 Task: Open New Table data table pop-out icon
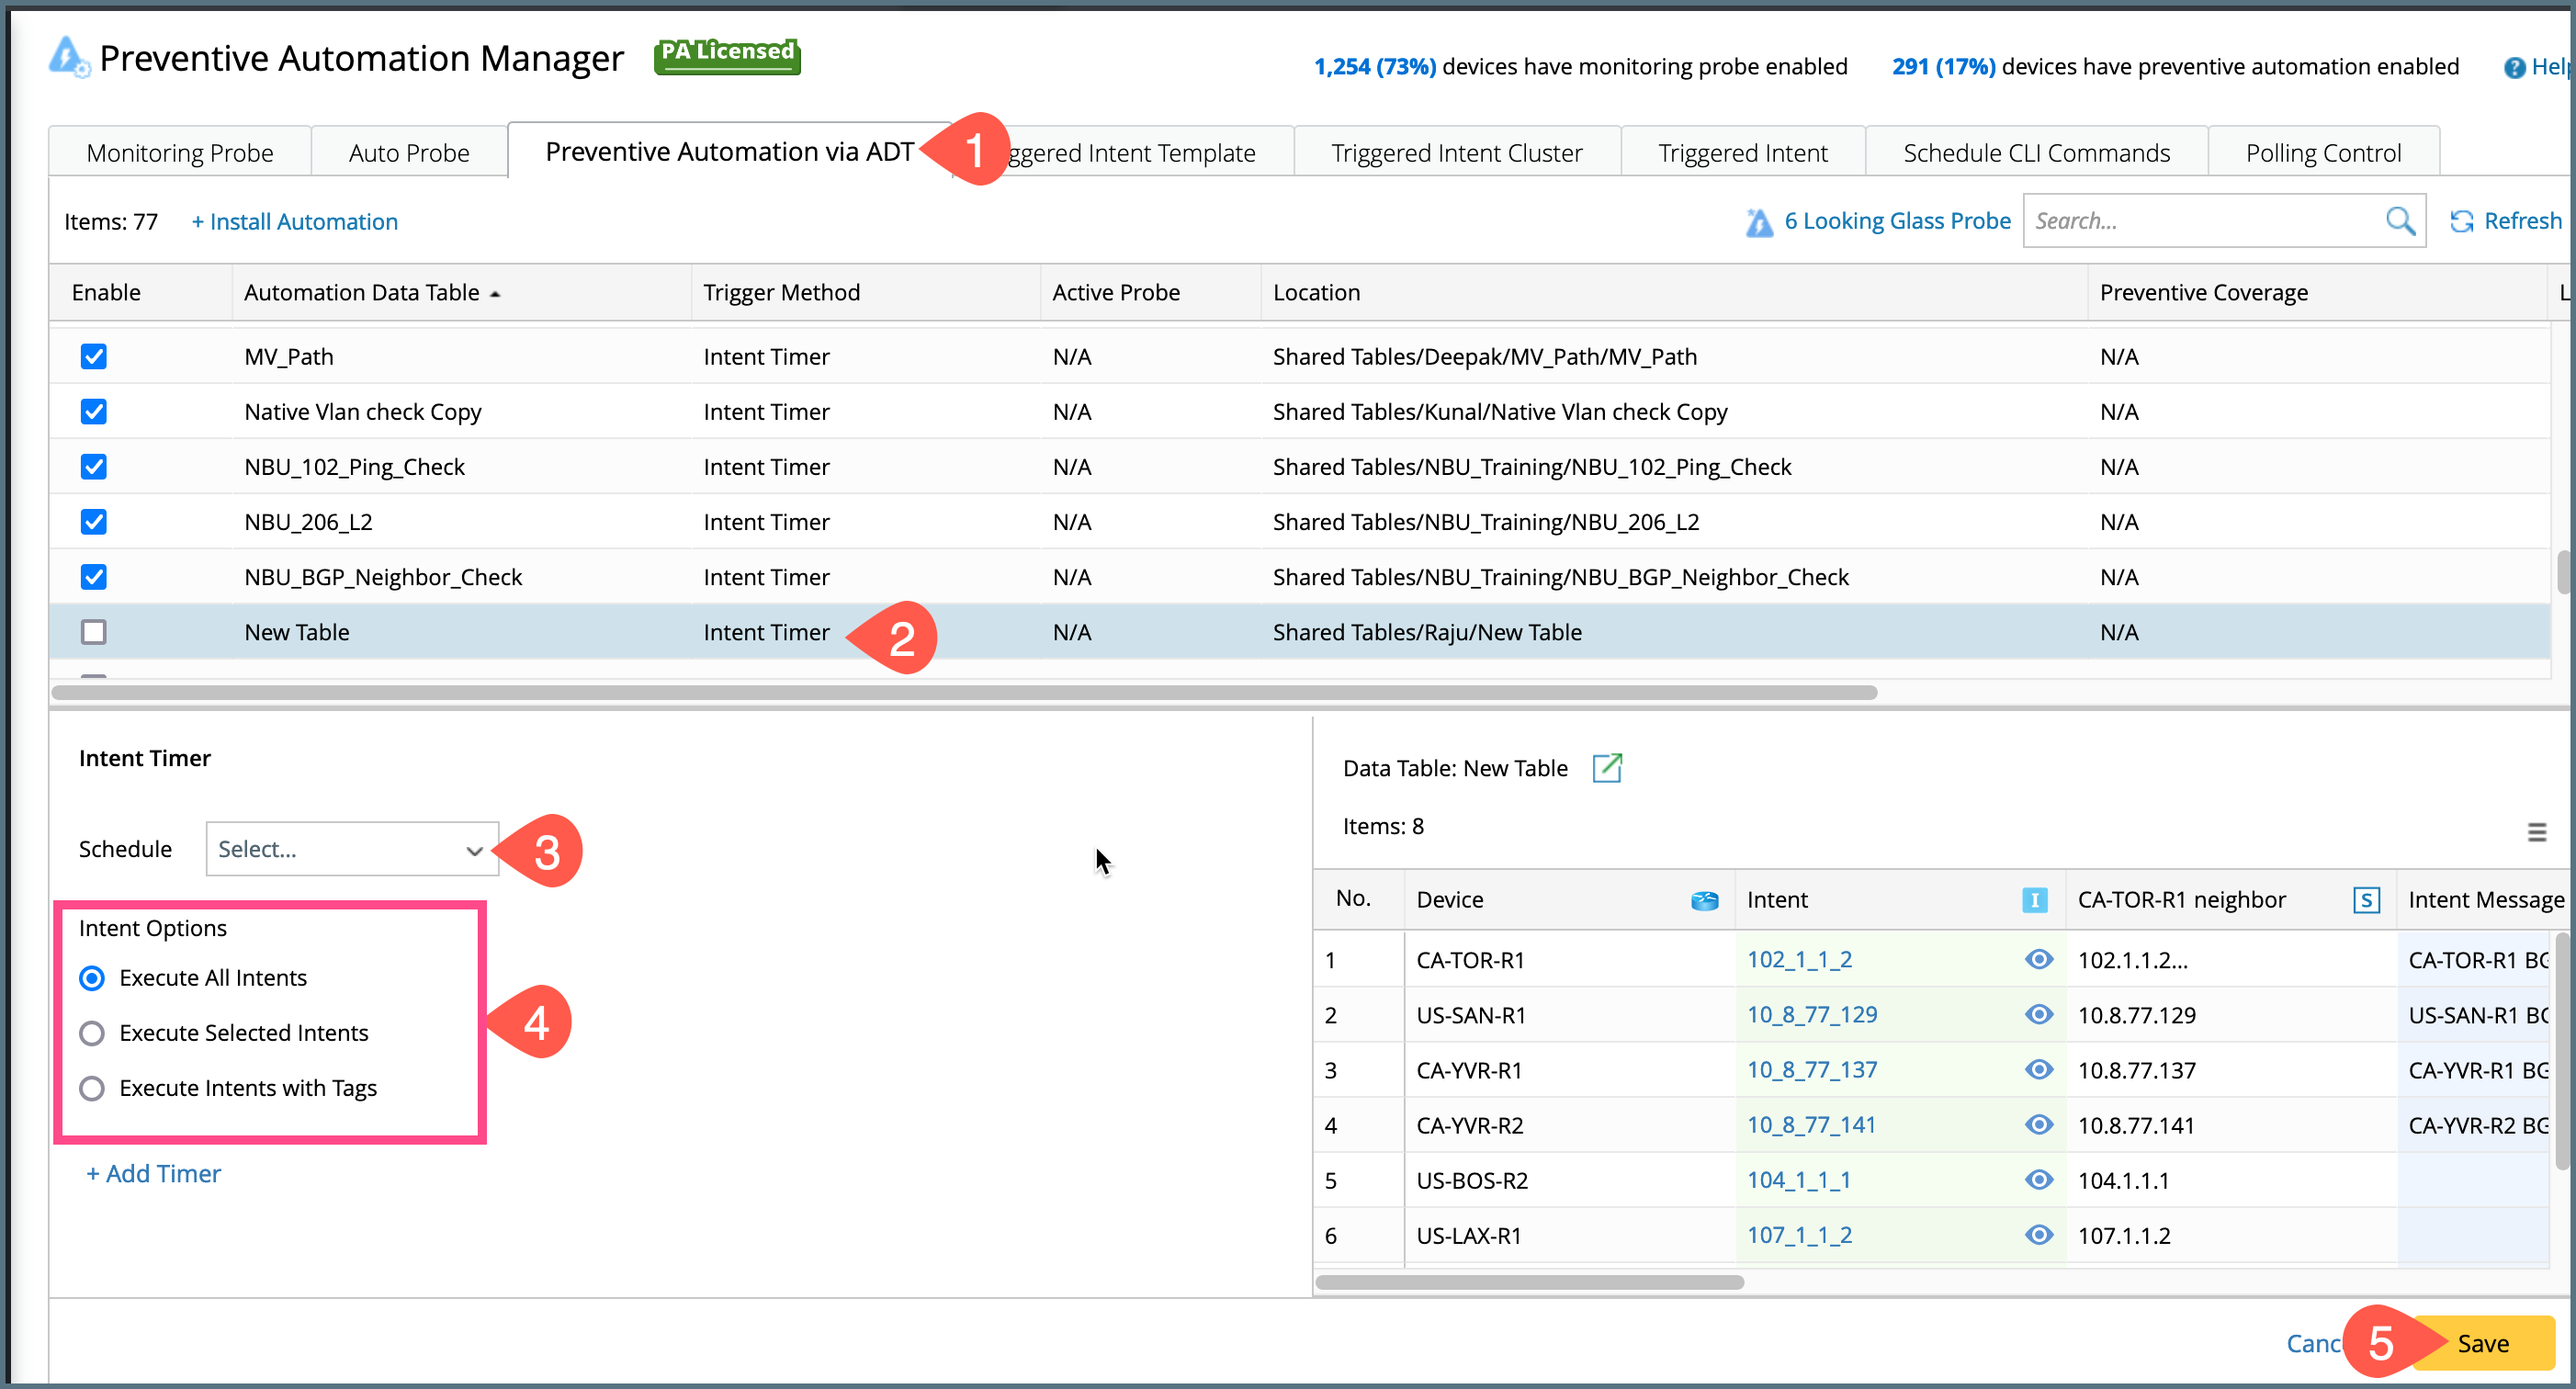click(x=1606, y=768)
